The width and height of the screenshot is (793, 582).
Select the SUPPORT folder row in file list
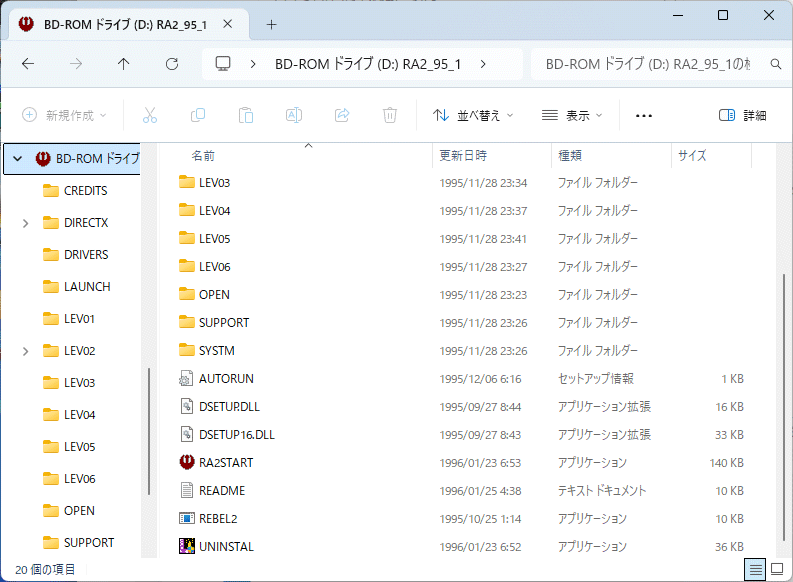462,322
